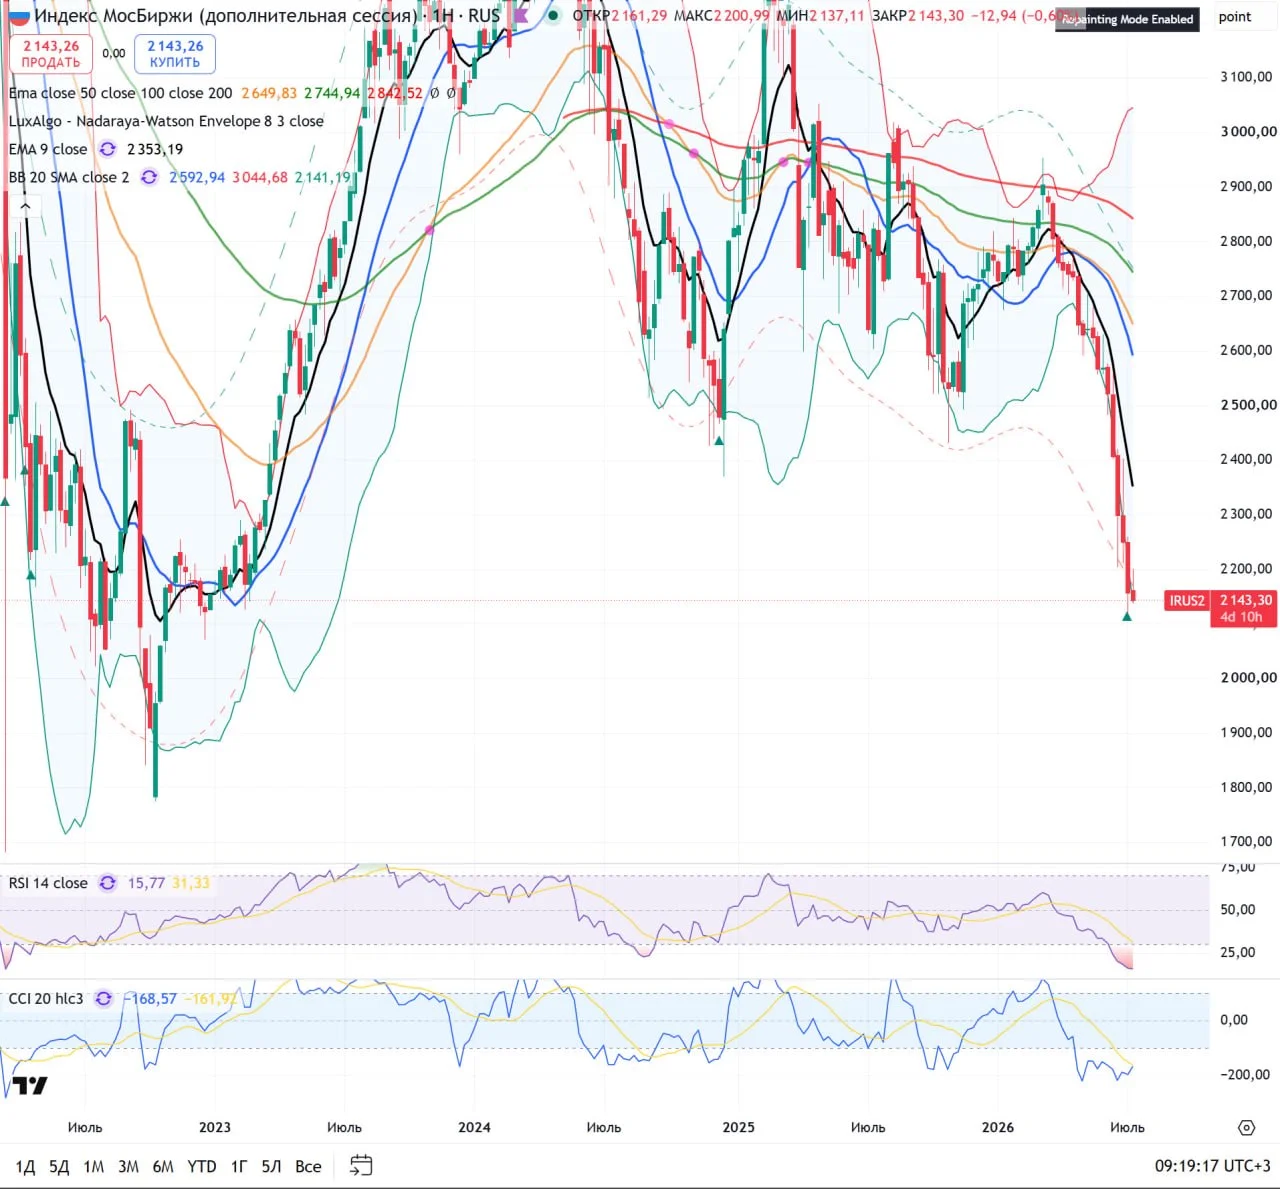Open the time zone menu UTC+3
This screenshot has height=1189, width=1280.
(1212, 1165)
